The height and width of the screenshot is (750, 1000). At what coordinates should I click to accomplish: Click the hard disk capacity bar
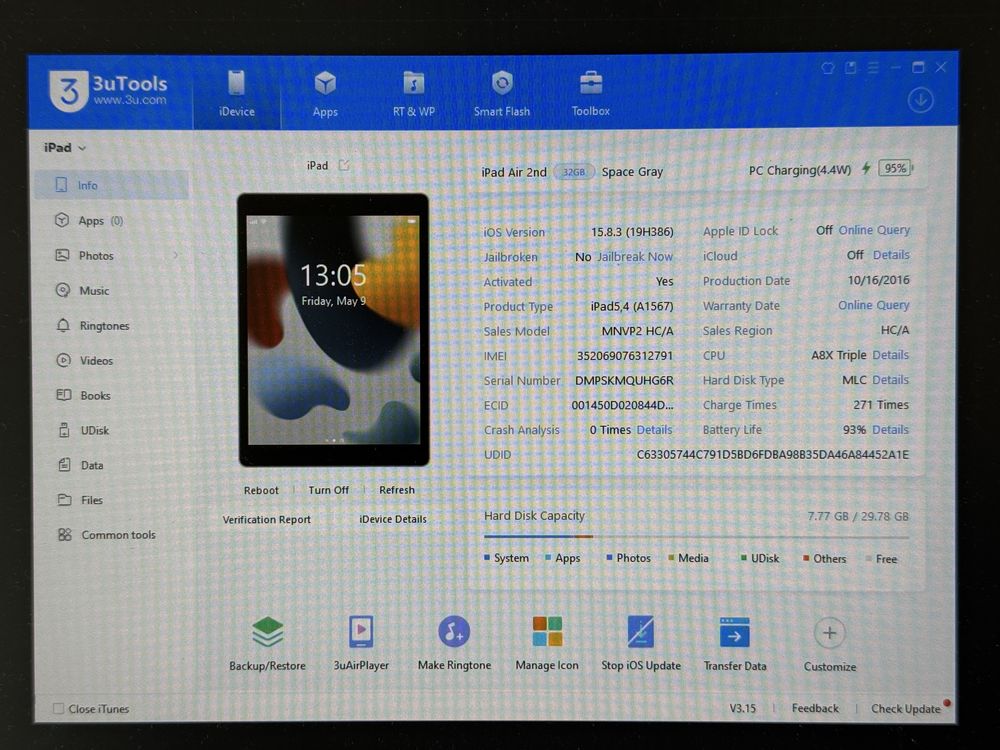(x=696, y=537)
